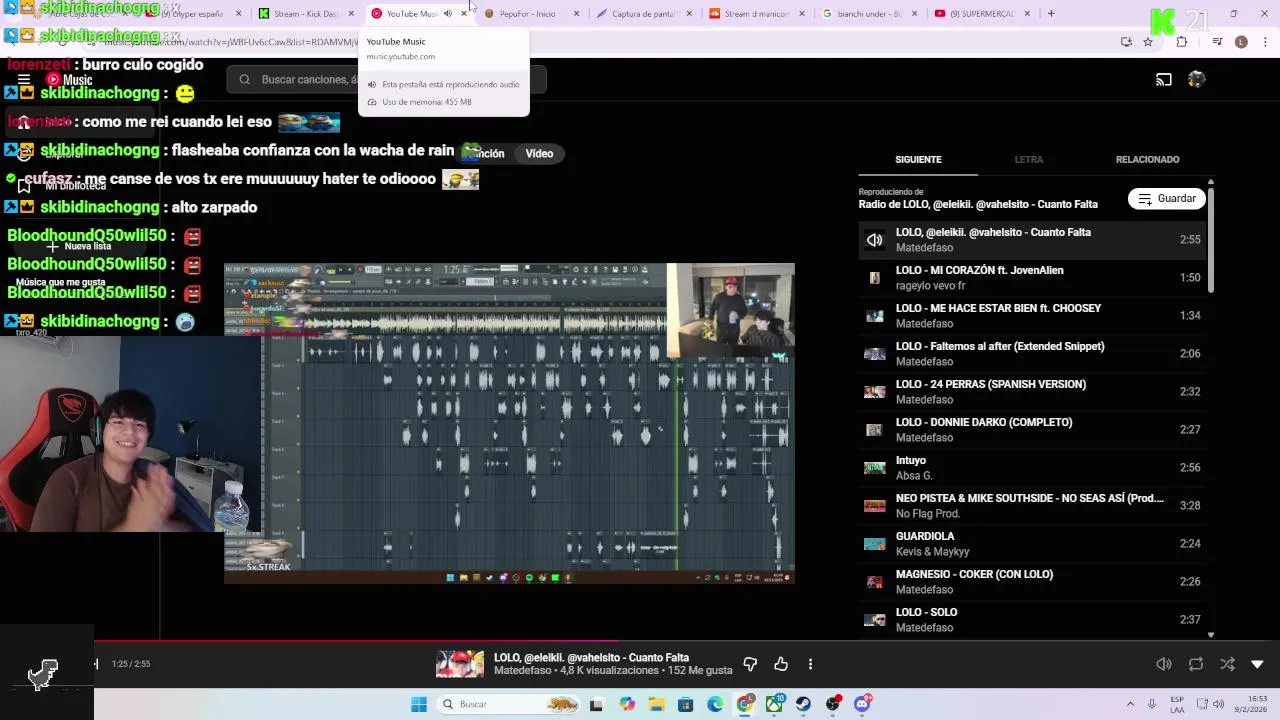This screenshot has width=1280, height=720.
Task: Play GUARDIOLA by Kevis & Maykyy
Action: pos(1032,543)
